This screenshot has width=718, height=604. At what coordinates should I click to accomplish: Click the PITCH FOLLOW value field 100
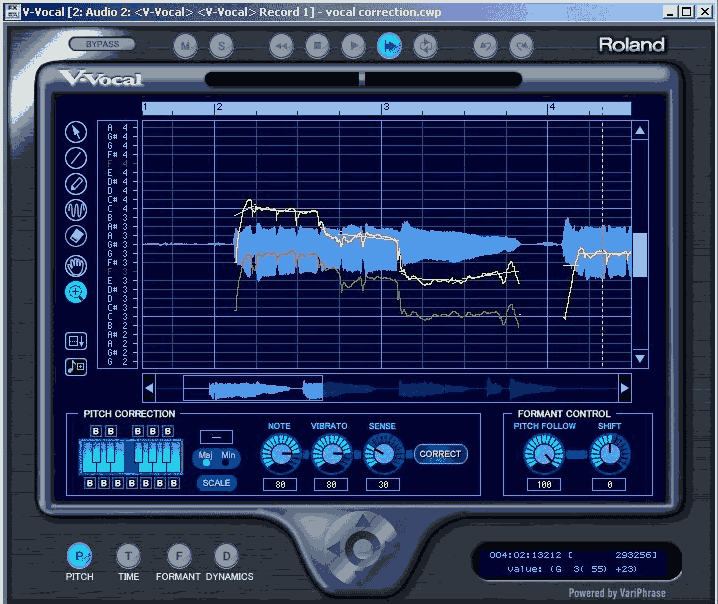544,484
